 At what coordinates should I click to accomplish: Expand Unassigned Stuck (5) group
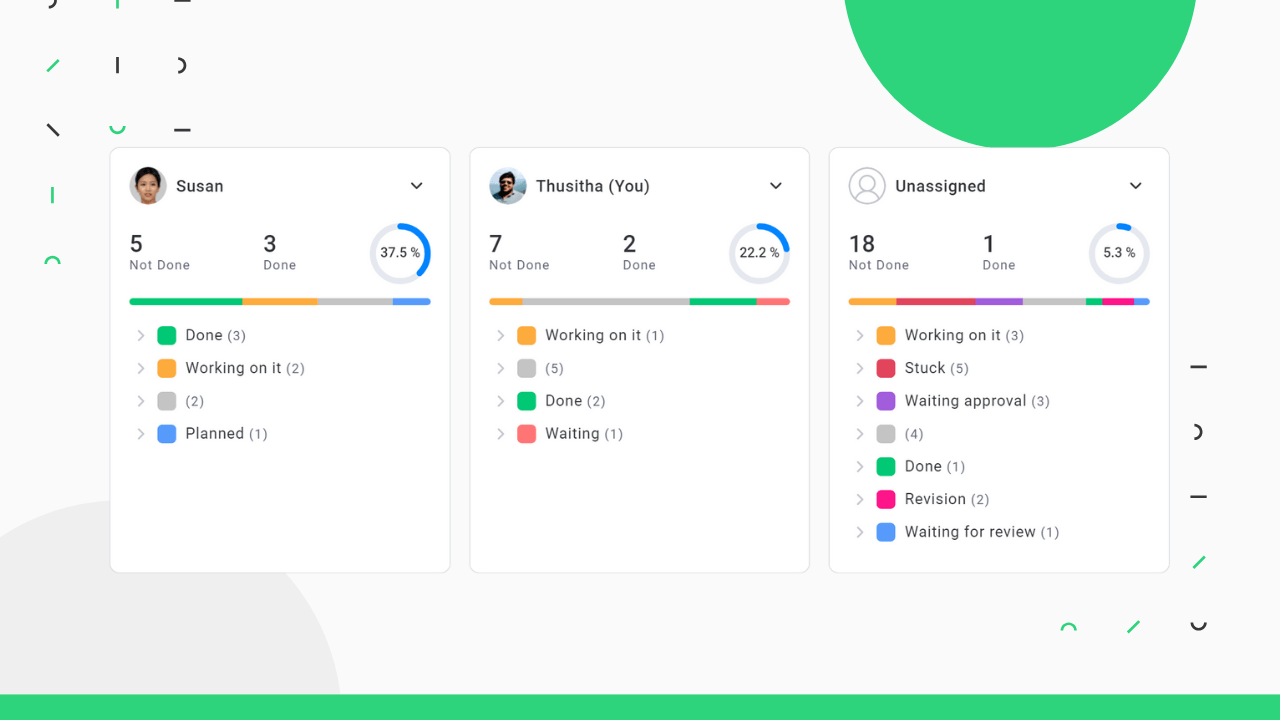pos(860,369)
